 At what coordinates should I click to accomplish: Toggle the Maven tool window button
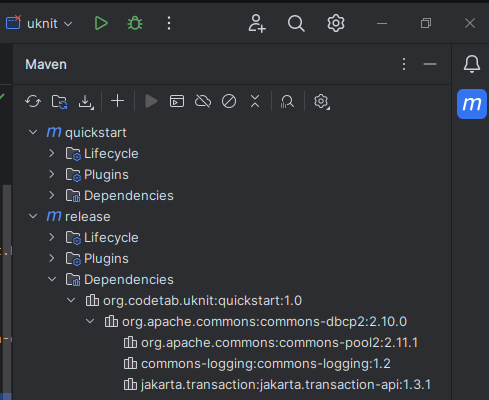[472, 104]
